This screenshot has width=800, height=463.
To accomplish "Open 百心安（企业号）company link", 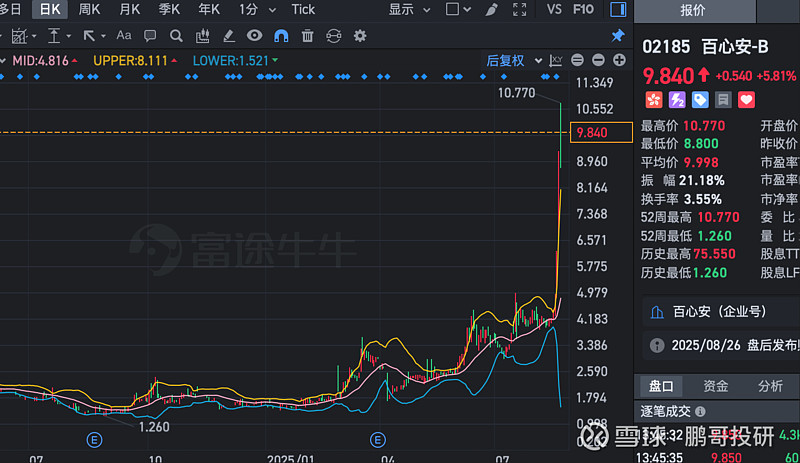I will point(721,311).
